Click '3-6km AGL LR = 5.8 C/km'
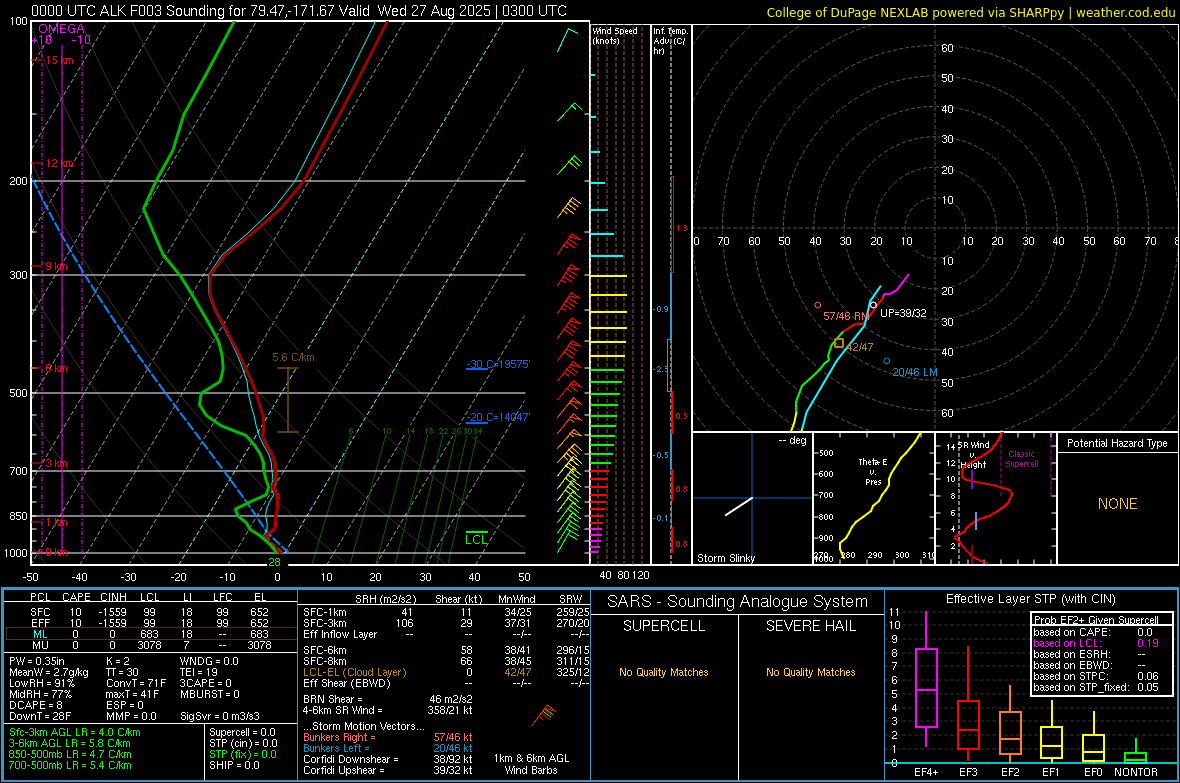This screenshot has width=1180, height=783. point(70,743)
